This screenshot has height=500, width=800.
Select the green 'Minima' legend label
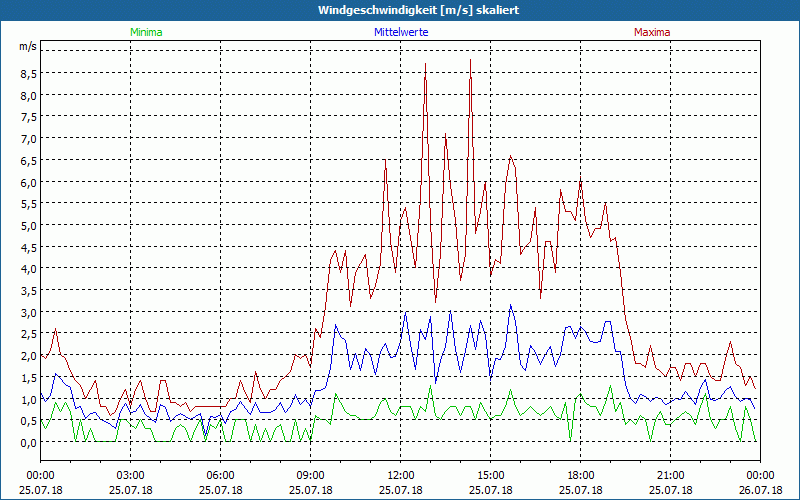(x=146, y=32)
